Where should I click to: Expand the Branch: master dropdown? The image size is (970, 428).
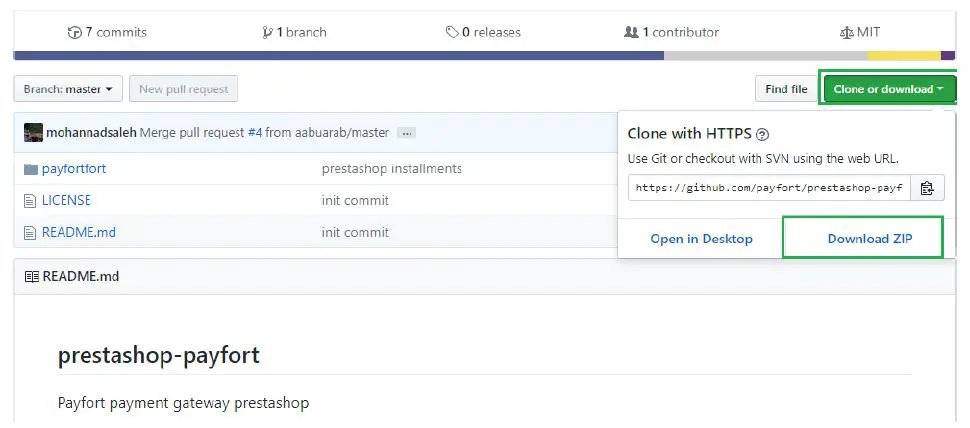pos(68,89)
